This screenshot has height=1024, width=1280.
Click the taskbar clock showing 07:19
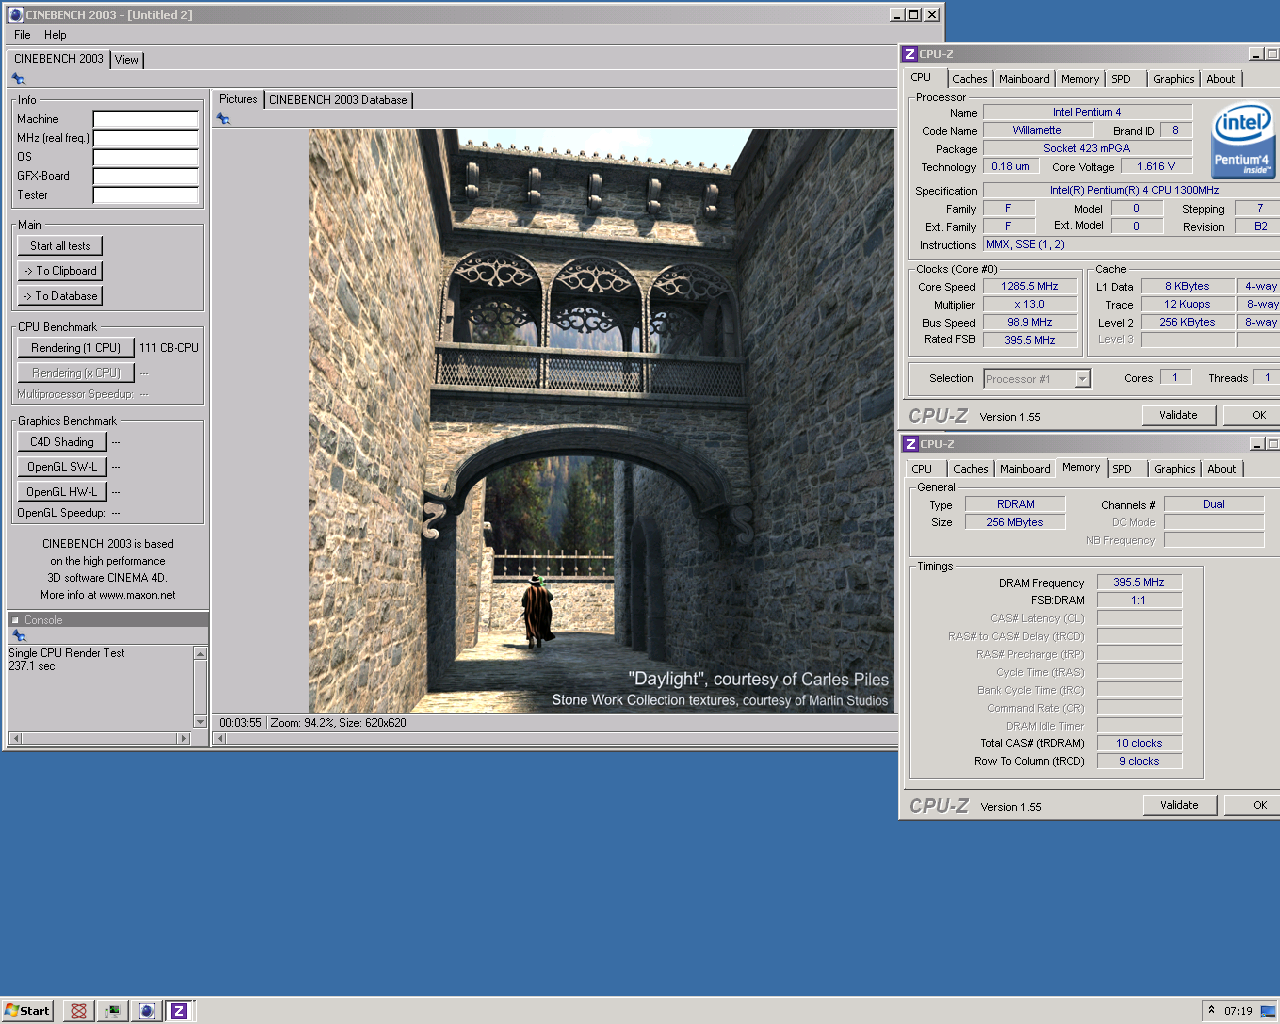(1238, 1011)
